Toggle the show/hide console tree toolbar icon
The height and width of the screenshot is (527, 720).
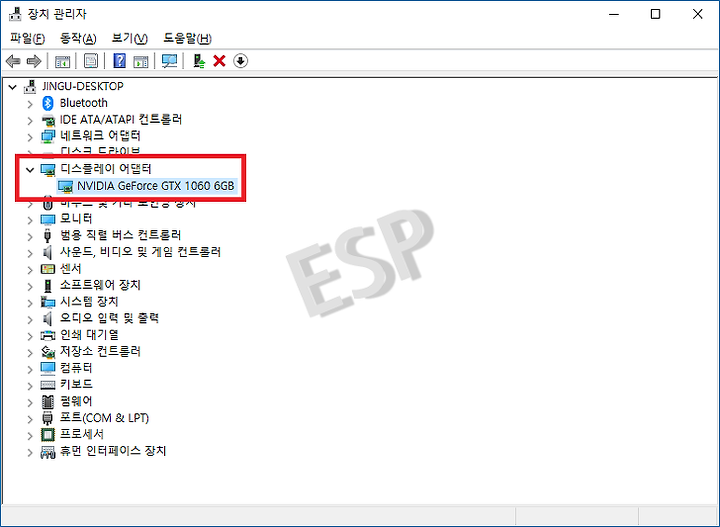62,61
